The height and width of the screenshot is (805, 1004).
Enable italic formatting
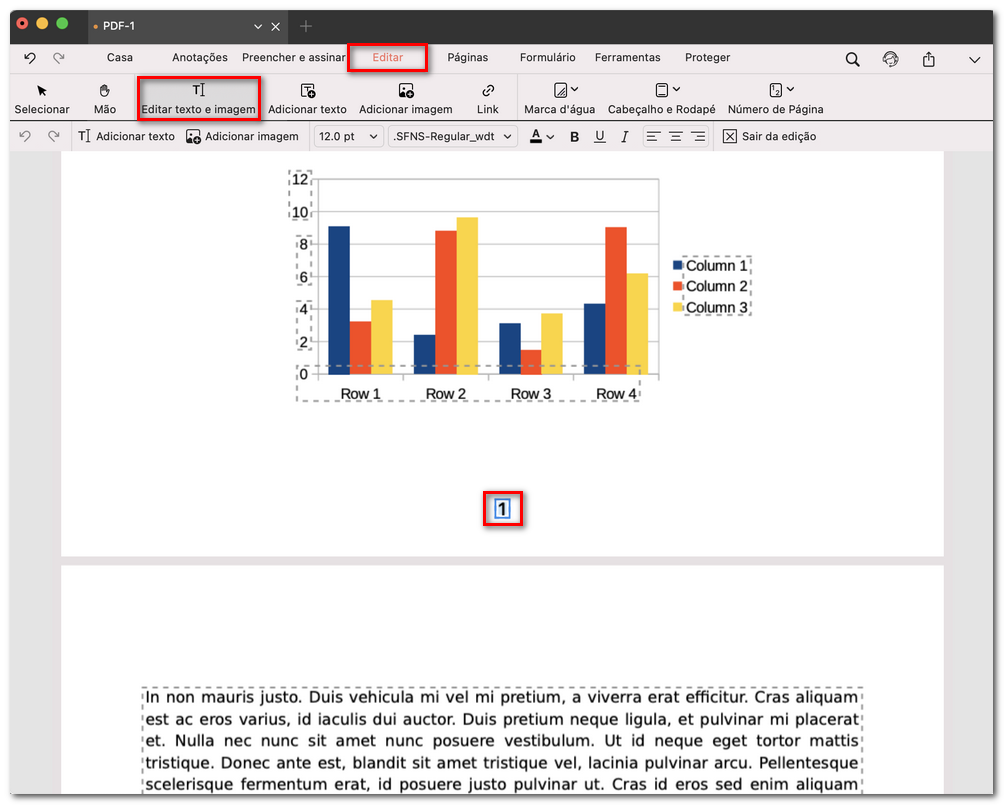coord(624,136)
